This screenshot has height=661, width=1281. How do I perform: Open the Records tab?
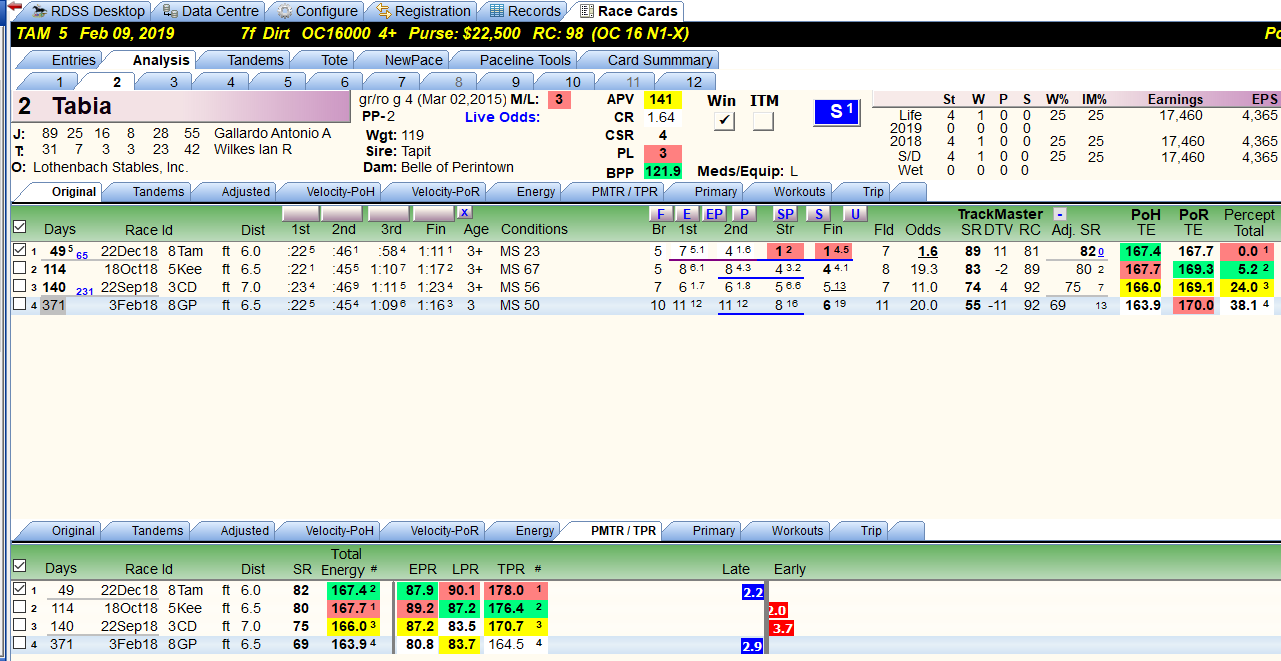(x=522, y=11)
